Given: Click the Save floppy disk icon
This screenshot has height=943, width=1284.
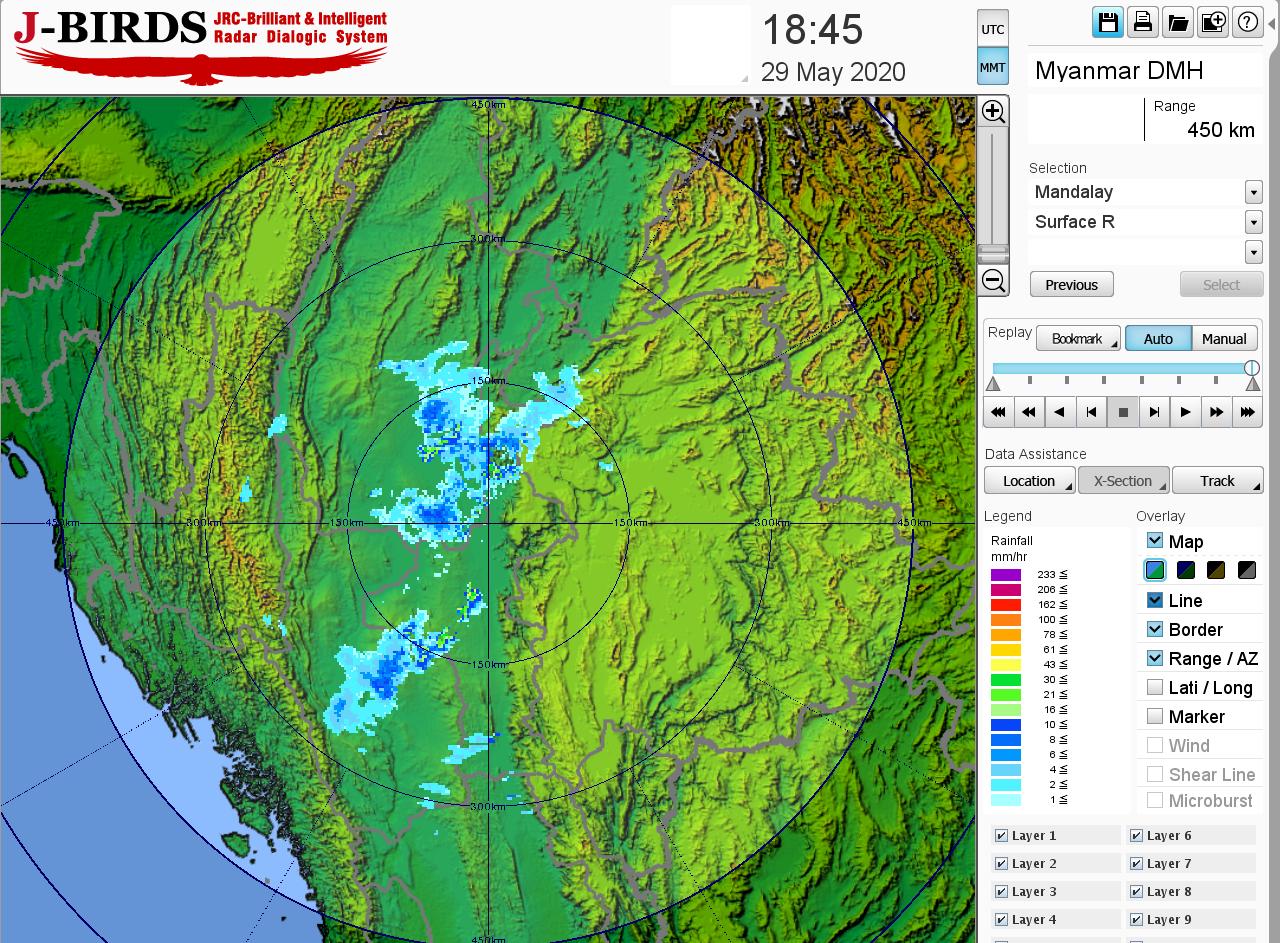Looking at the screenshot, I should (x=1107, y=22).
